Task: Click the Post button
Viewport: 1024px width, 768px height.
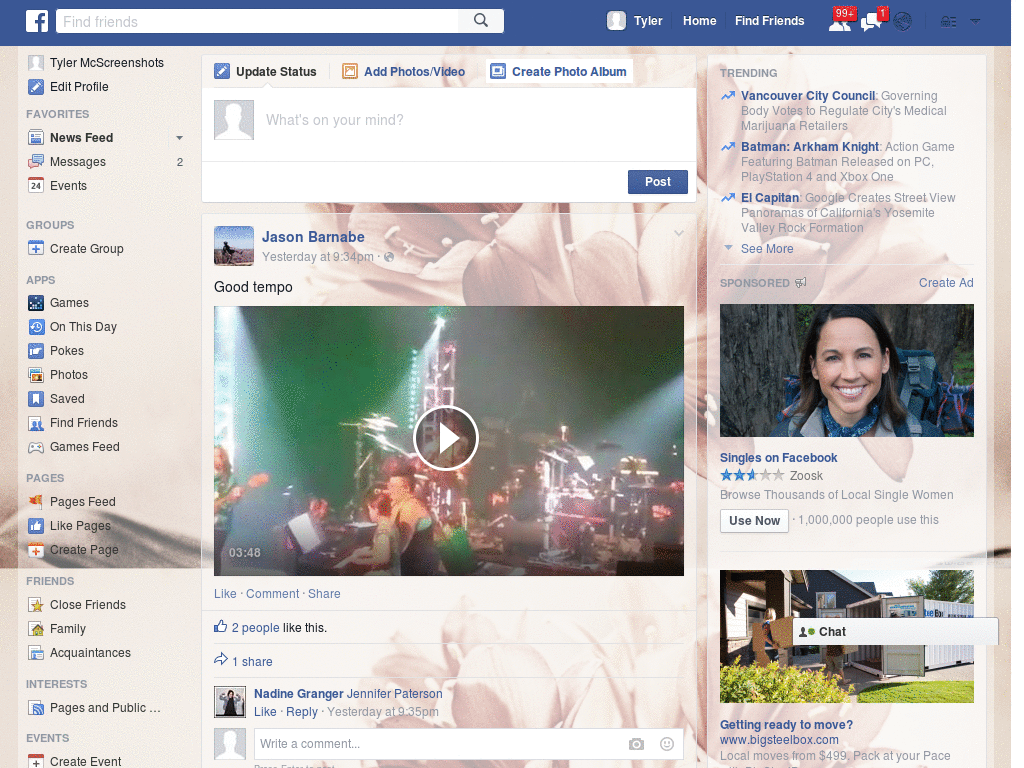Action: 657,181
